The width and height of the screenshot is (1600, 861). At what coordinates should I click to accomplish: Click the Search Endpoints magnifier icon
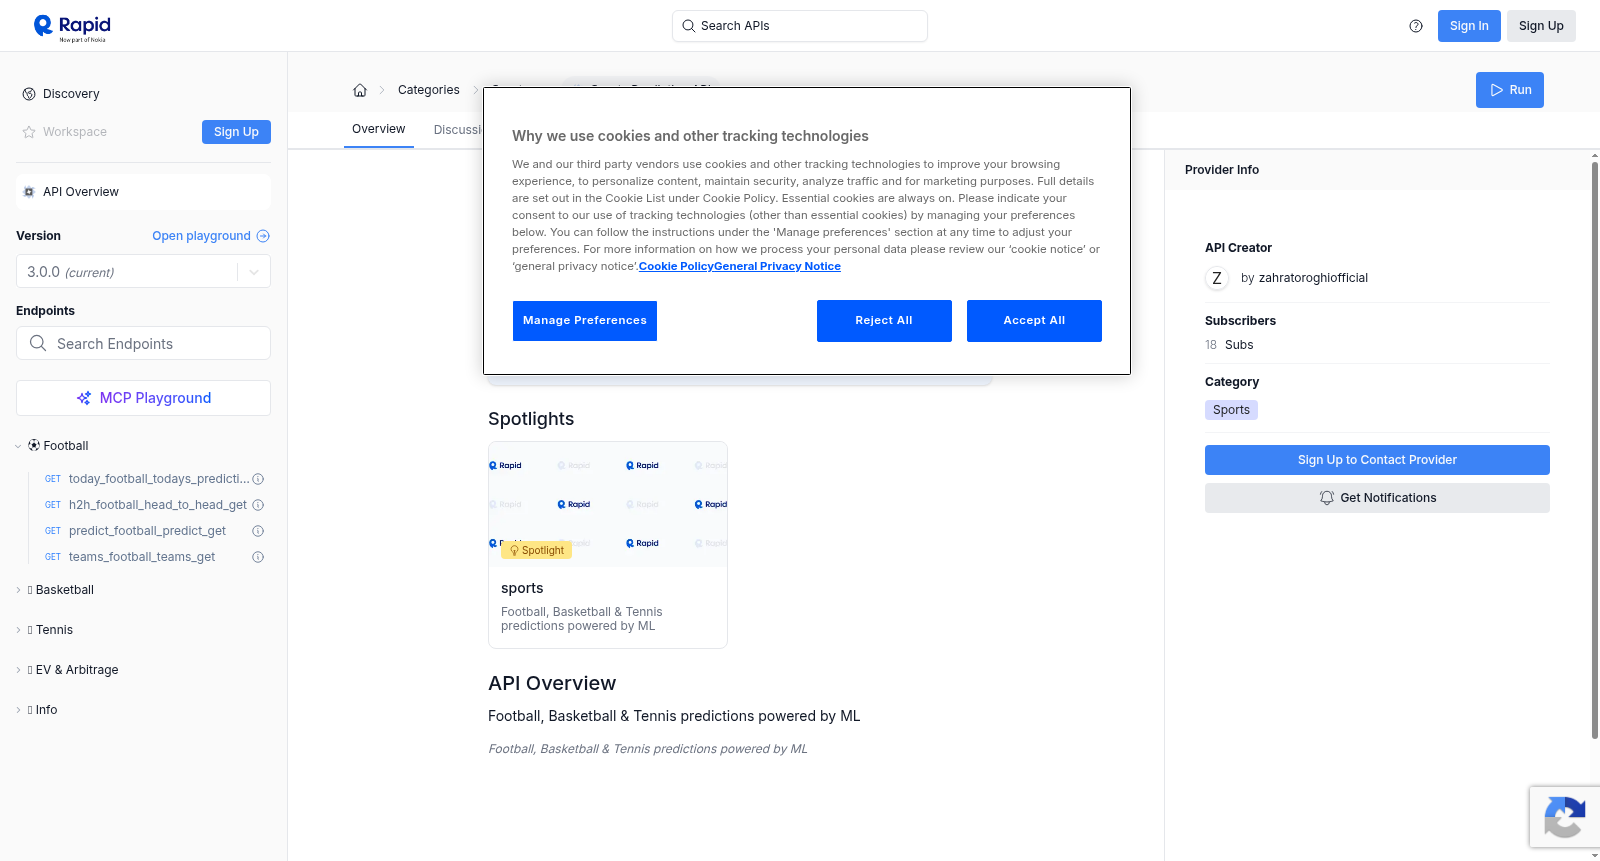point(38,343)
